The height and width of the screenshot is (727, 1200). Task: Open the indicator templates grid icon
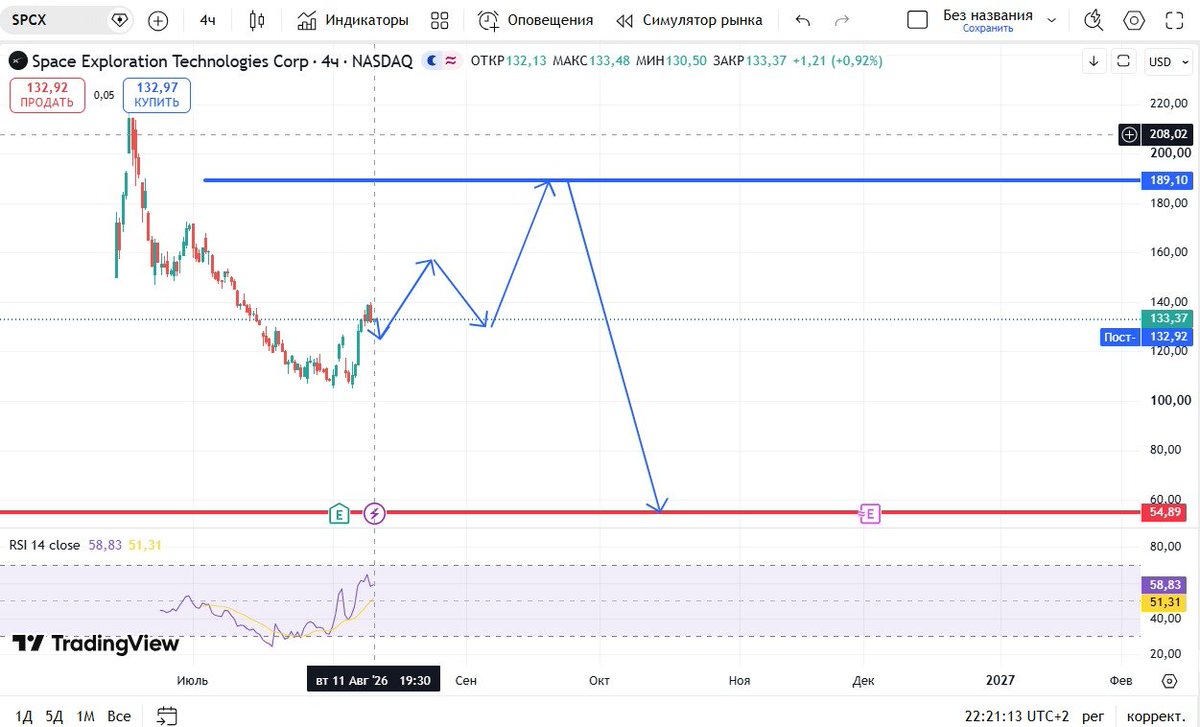(x=439, y=20)
